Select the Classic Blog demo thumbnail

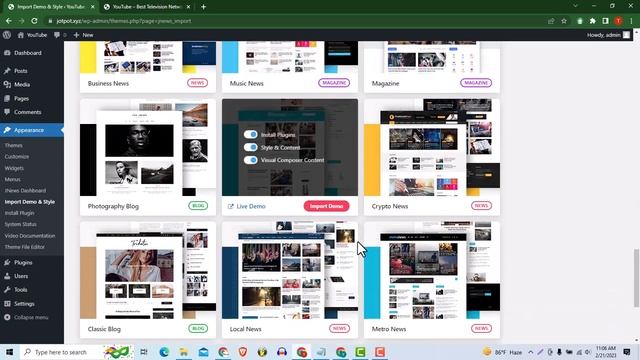coord(148,270)
